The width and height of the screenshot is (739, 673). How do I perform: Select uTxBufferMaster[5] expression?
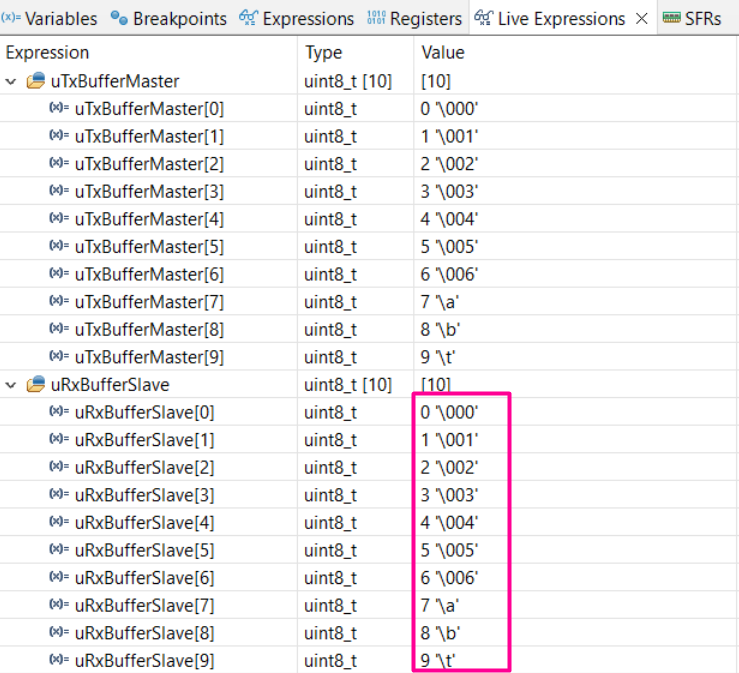[149, 247]
